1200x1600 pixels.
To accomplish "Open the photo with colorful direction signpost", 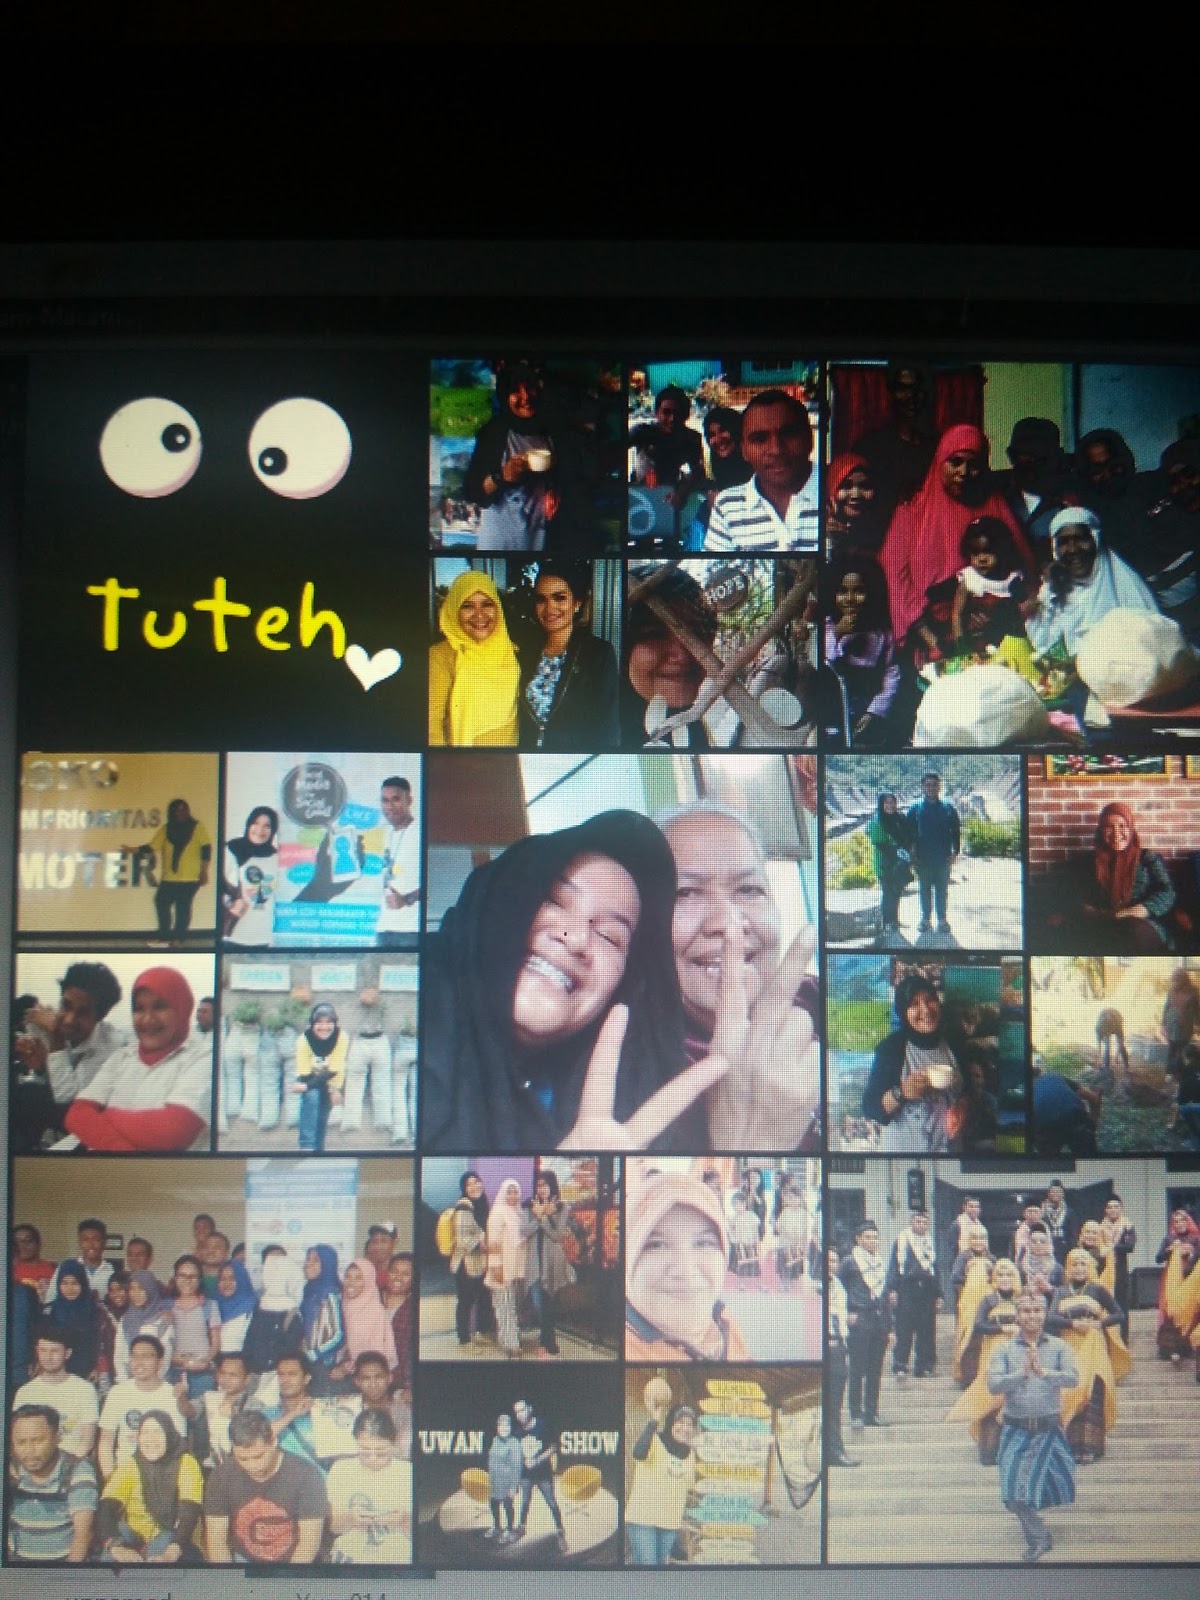I will [723, 1464].
